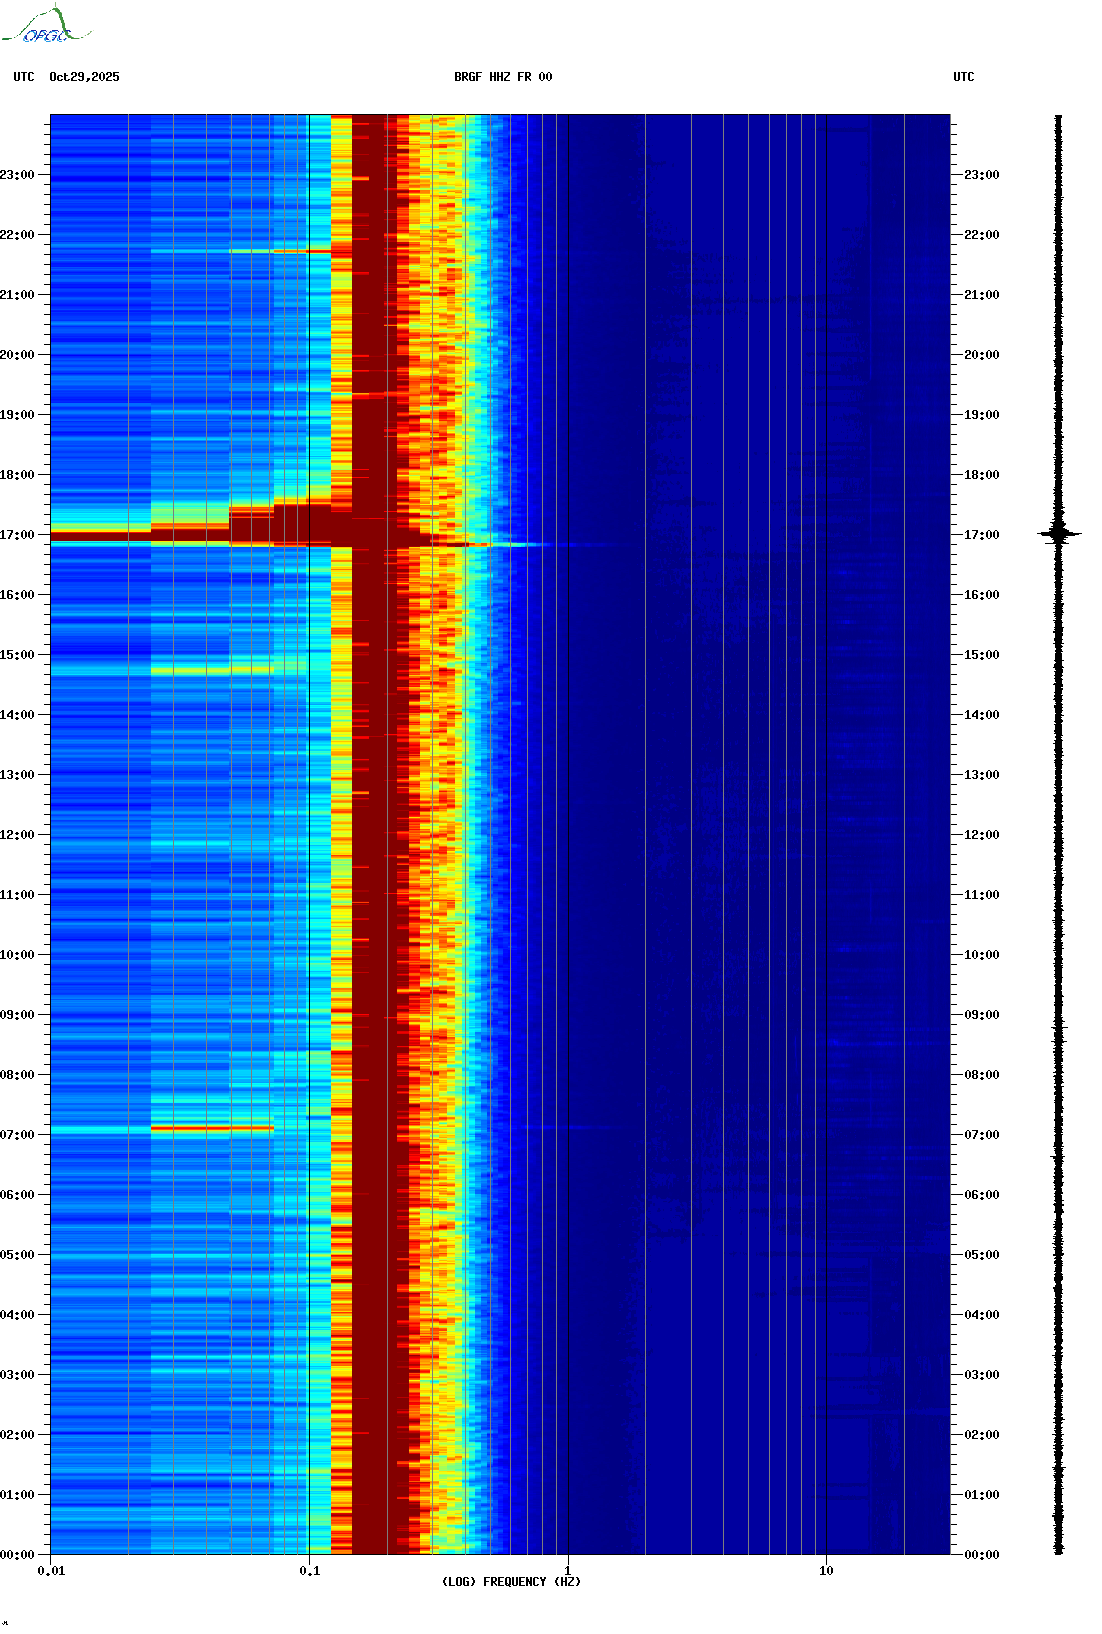Click the 1 Hz frequency axis label
The width and height of the screenshot is (1102, 1634).
pyautogui.click(x=568, y=1571)
